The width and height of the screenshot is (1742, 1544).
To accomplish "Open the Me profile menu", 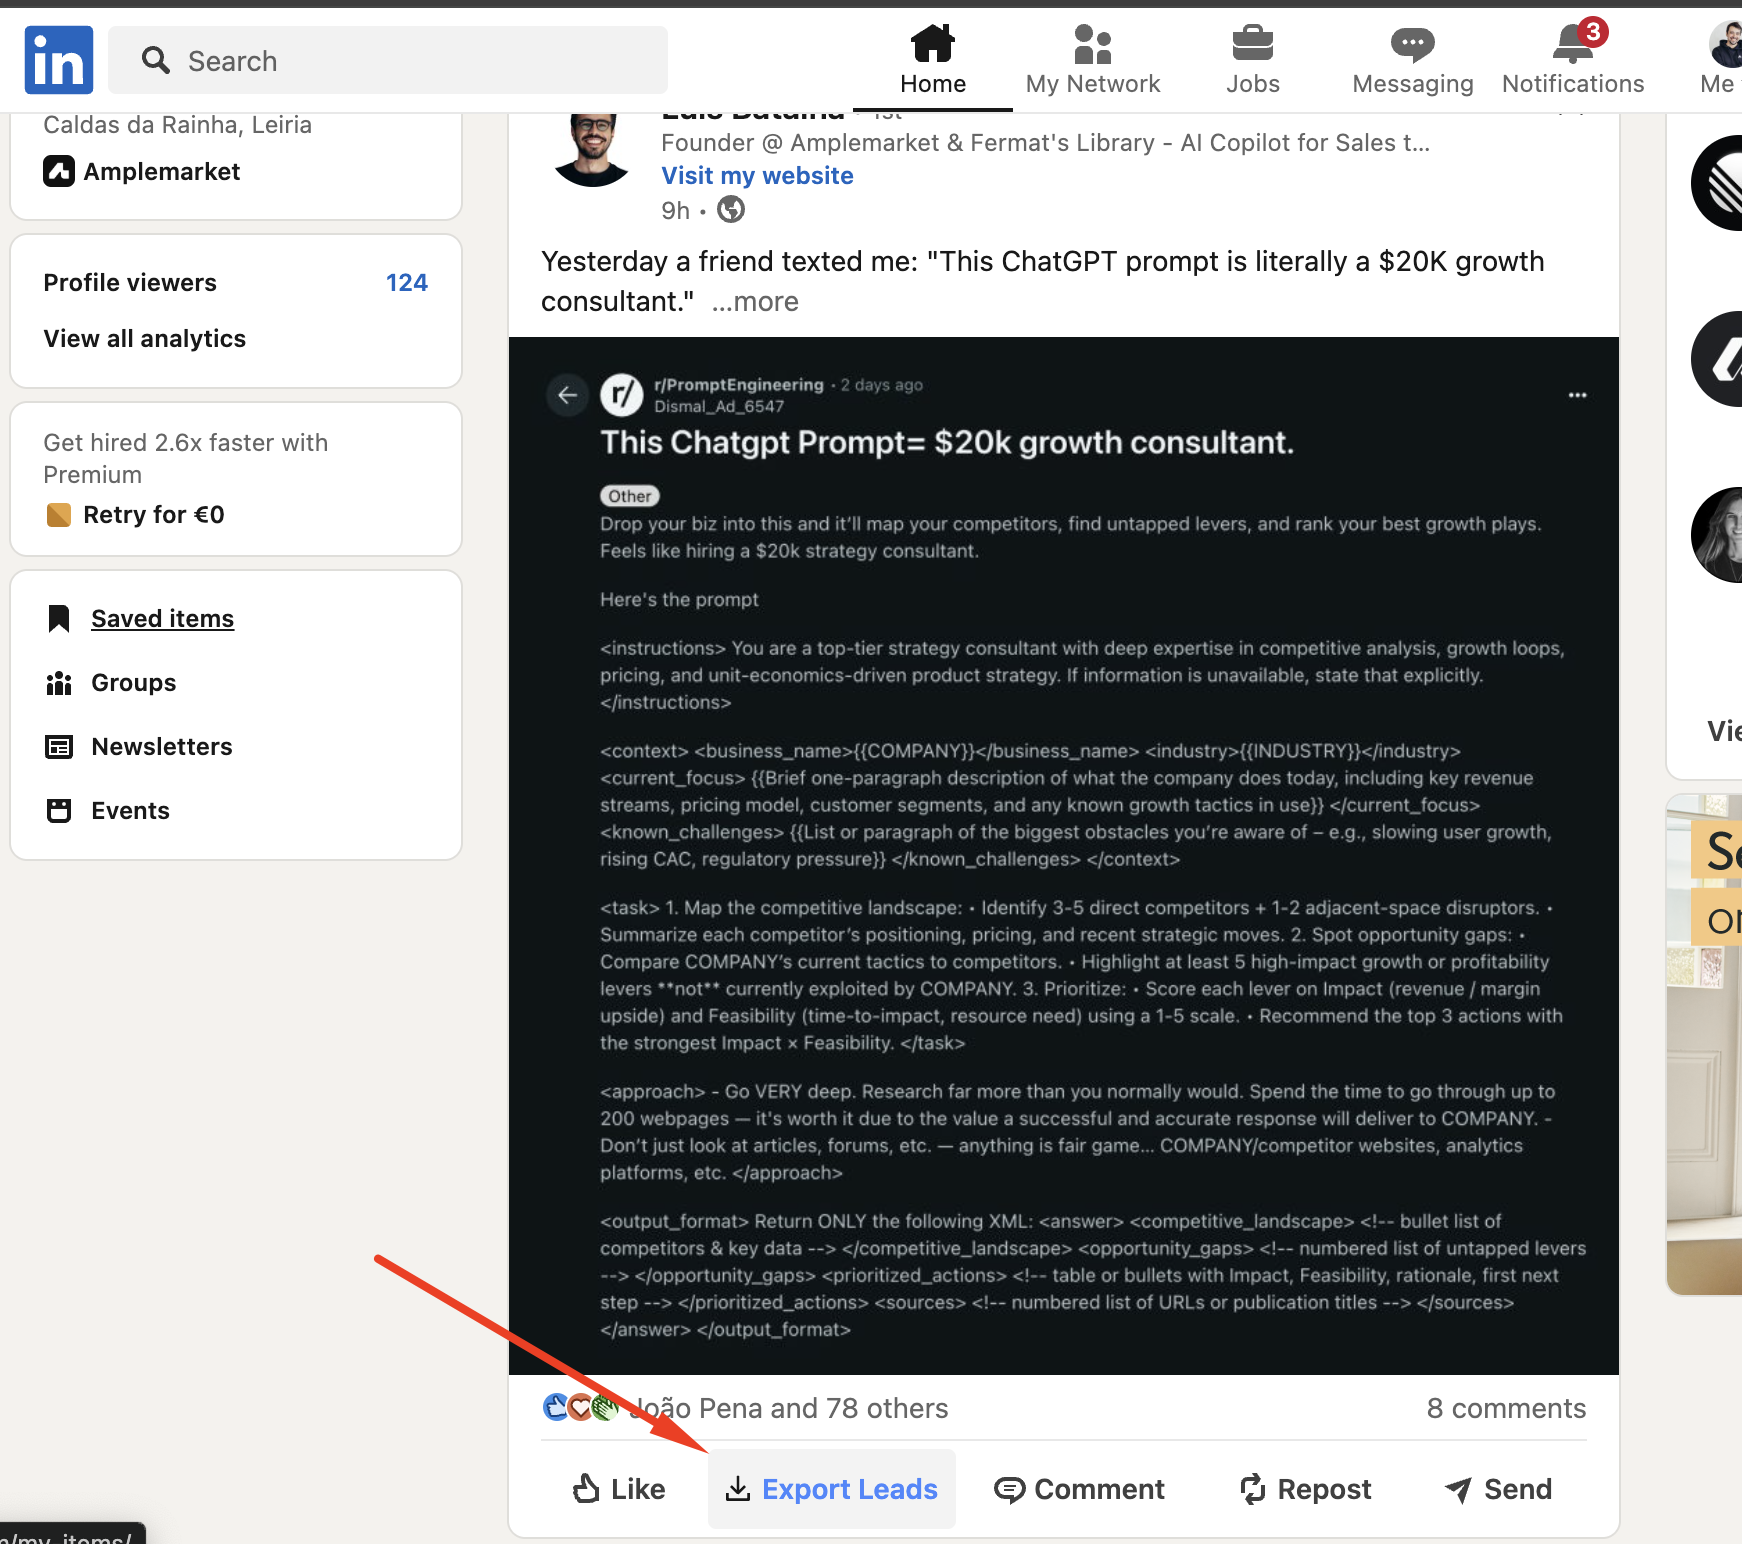I will pyautogui.click(x=1721, y=60).
